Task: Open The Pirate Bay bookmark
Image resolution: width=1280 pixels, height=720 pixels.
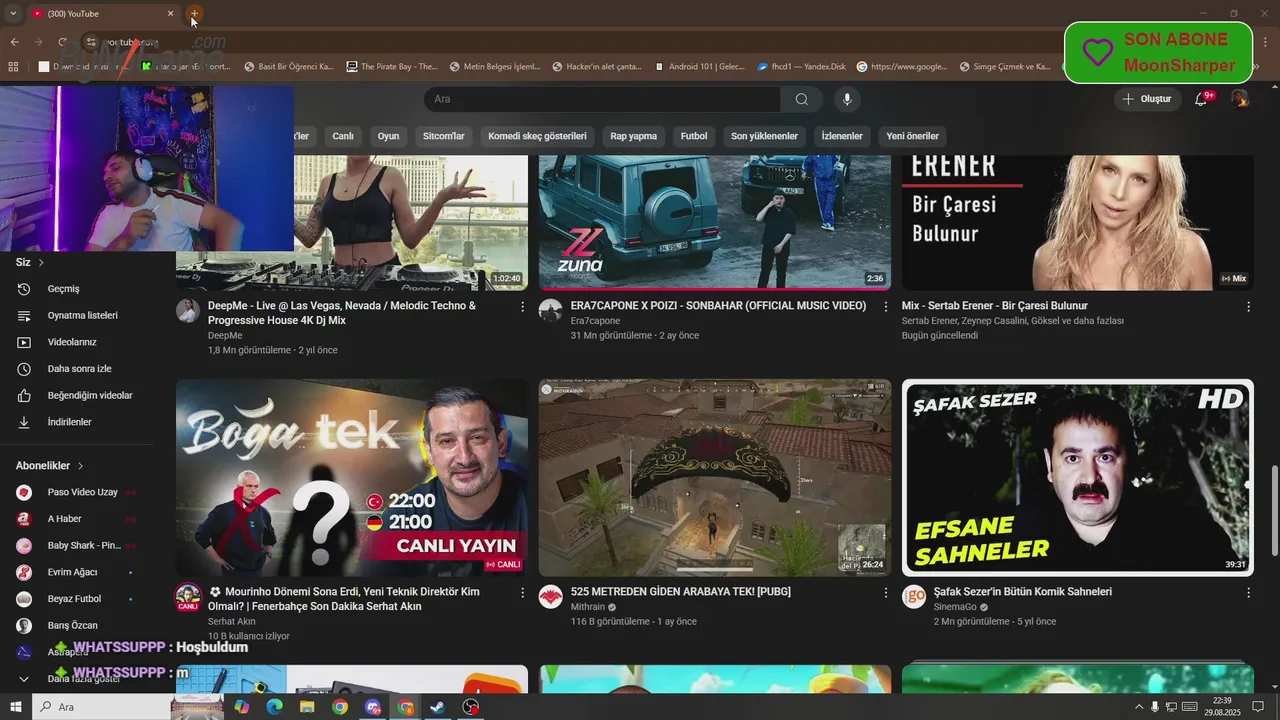Action: pos(392,67)
